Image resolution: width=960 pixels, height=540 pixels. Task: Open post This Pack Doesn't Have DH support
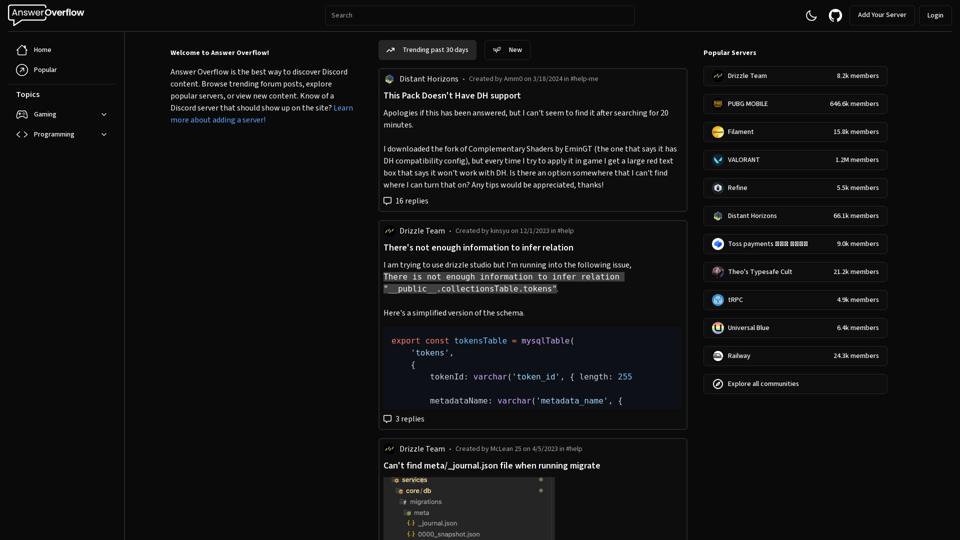(x=452, y=96)
